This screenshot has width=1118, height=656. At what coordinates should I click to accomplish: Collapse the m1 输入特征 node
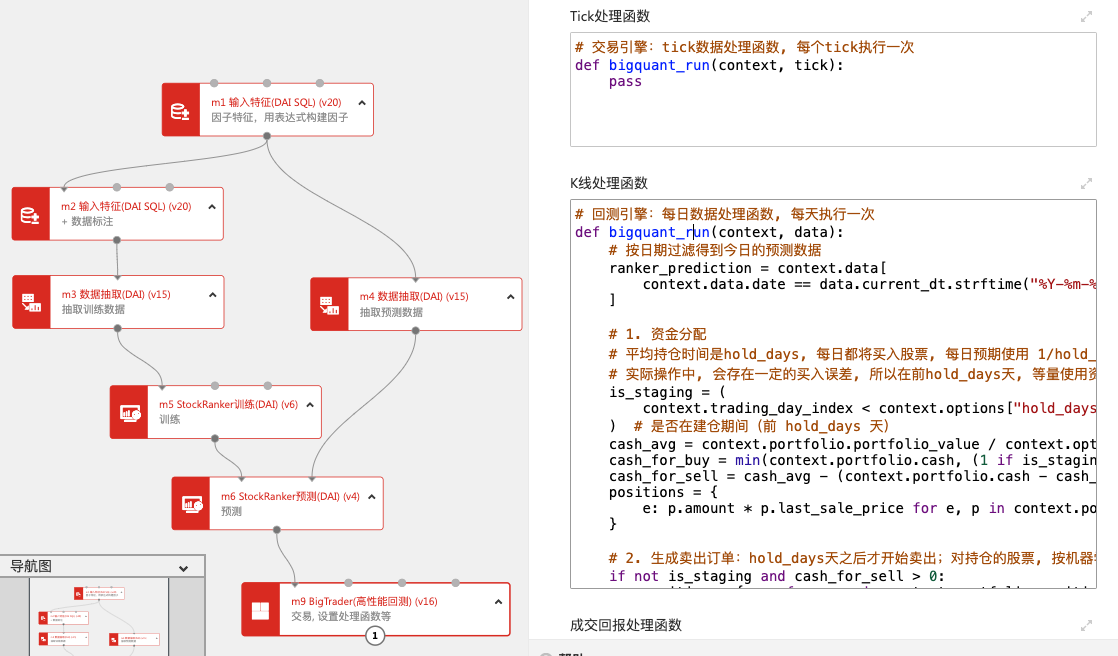coord(362,103)
